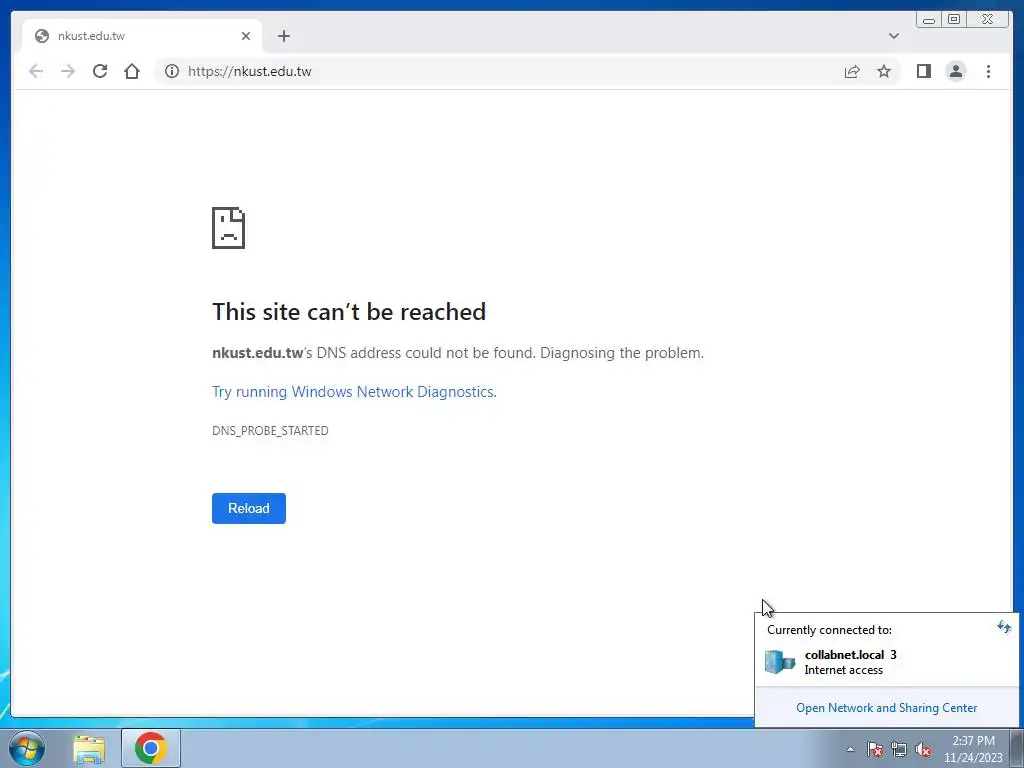Click the Show desktop strip
Screen dimensions: 1024x768
tap(1017, 748)
